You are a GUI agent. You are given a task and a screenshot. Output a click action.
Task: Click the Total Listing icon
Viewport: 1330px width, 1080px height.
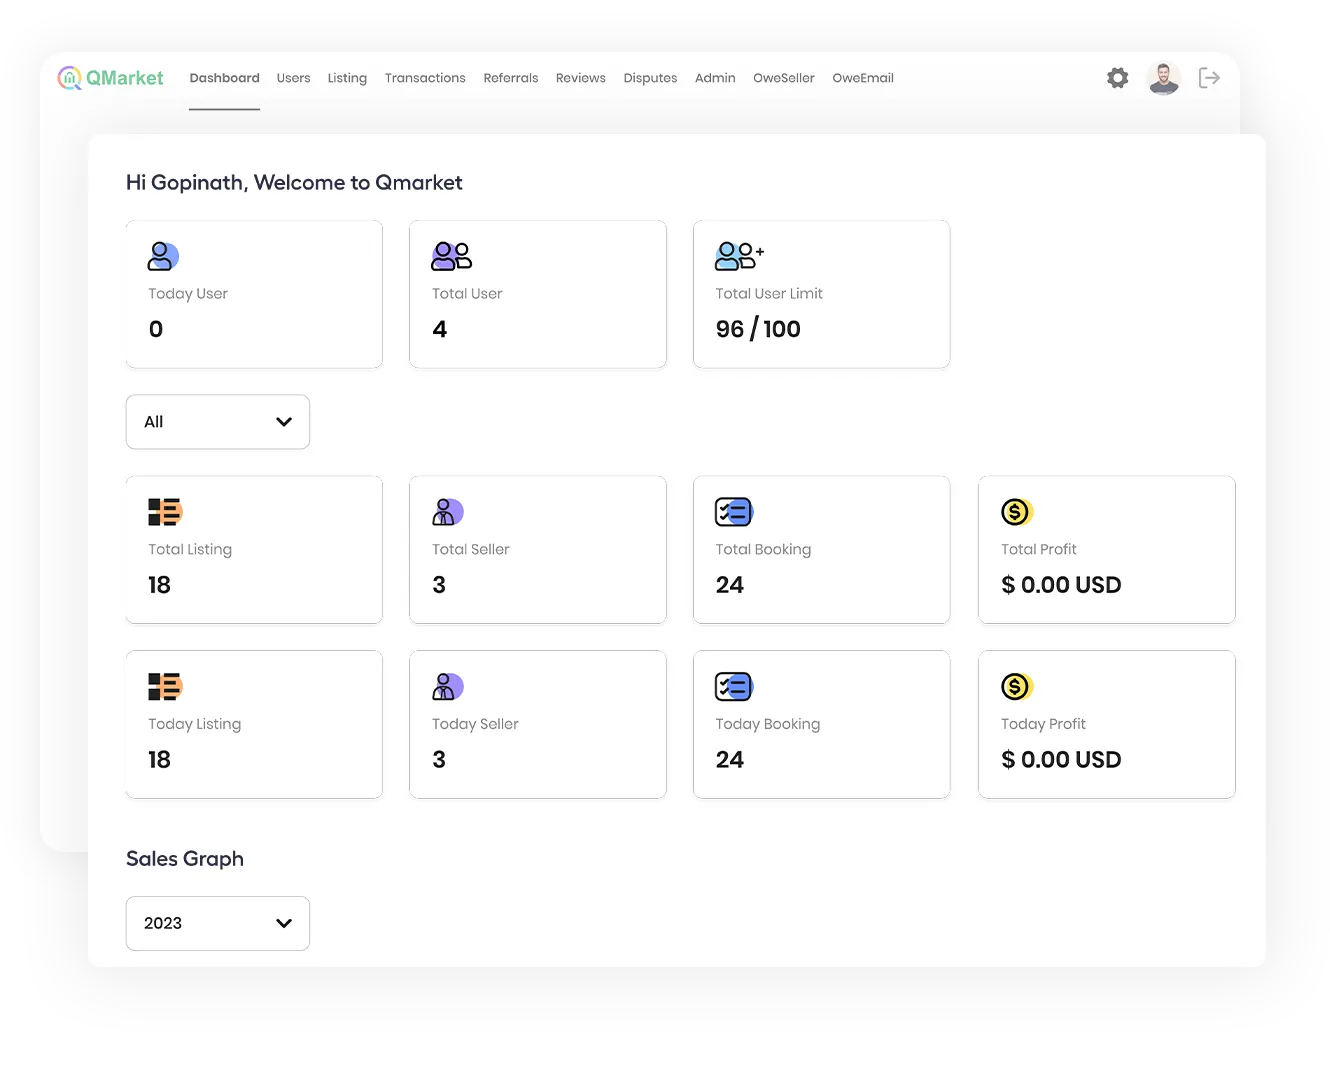click(x=165, y=512)
